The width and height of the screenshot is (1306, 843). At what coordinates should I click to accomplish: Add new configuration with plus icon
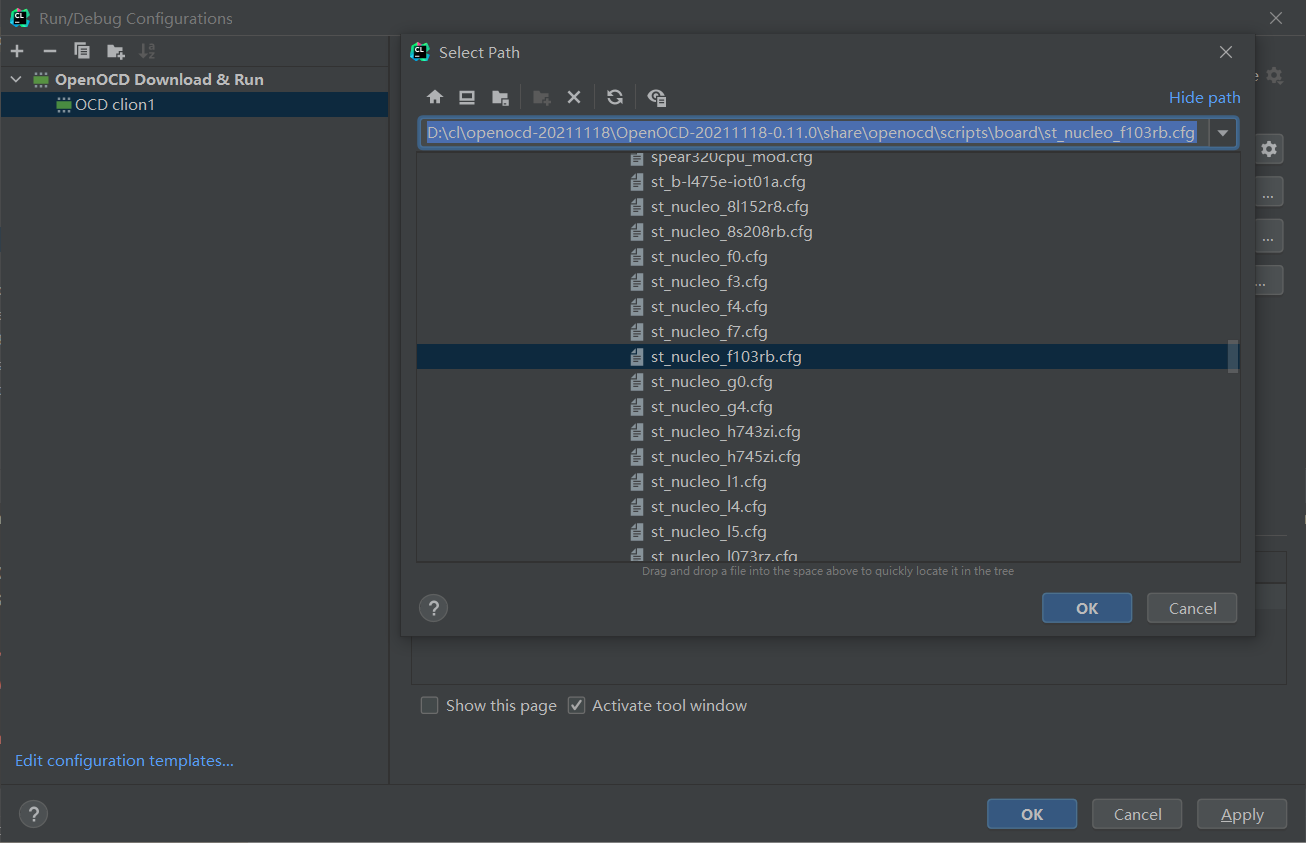(17, 51)
